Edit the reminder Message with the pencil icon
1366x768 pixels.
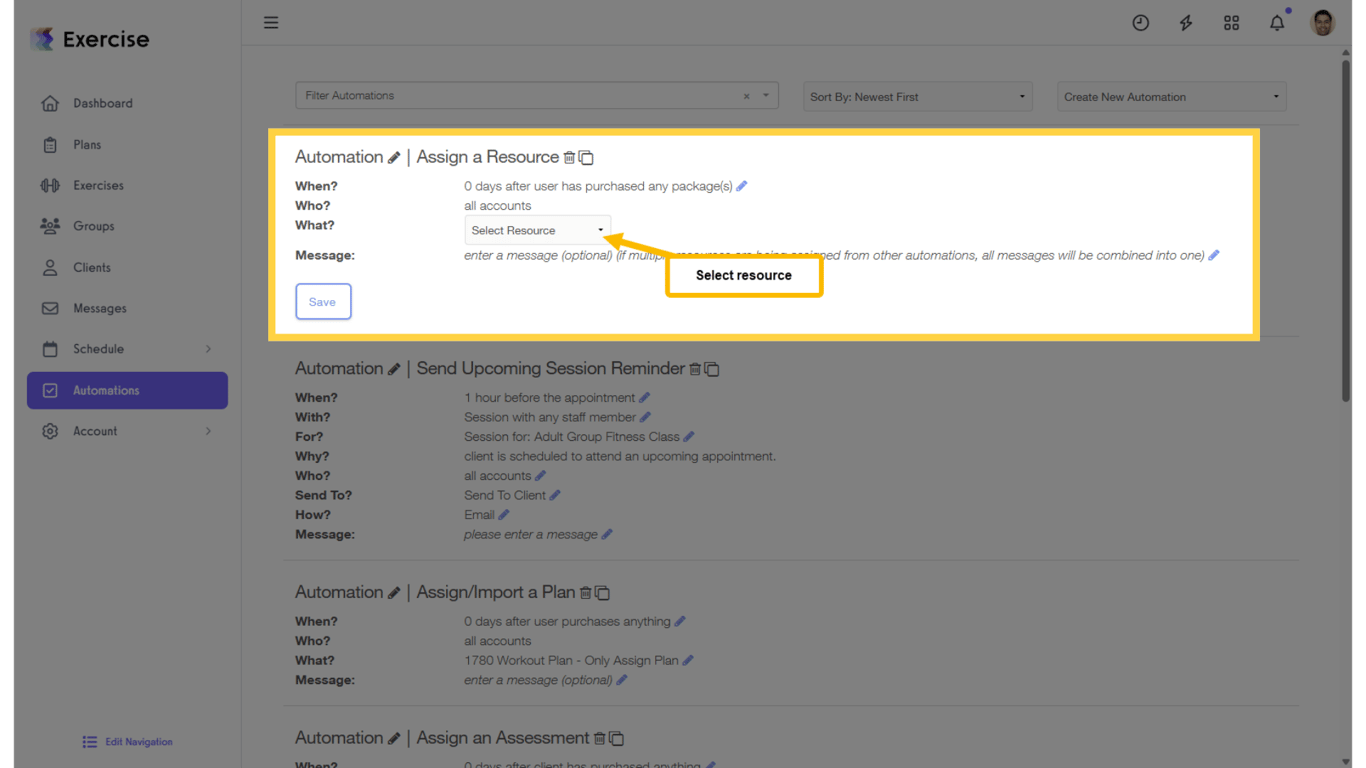pyautogui.click(x=609, y=534)
